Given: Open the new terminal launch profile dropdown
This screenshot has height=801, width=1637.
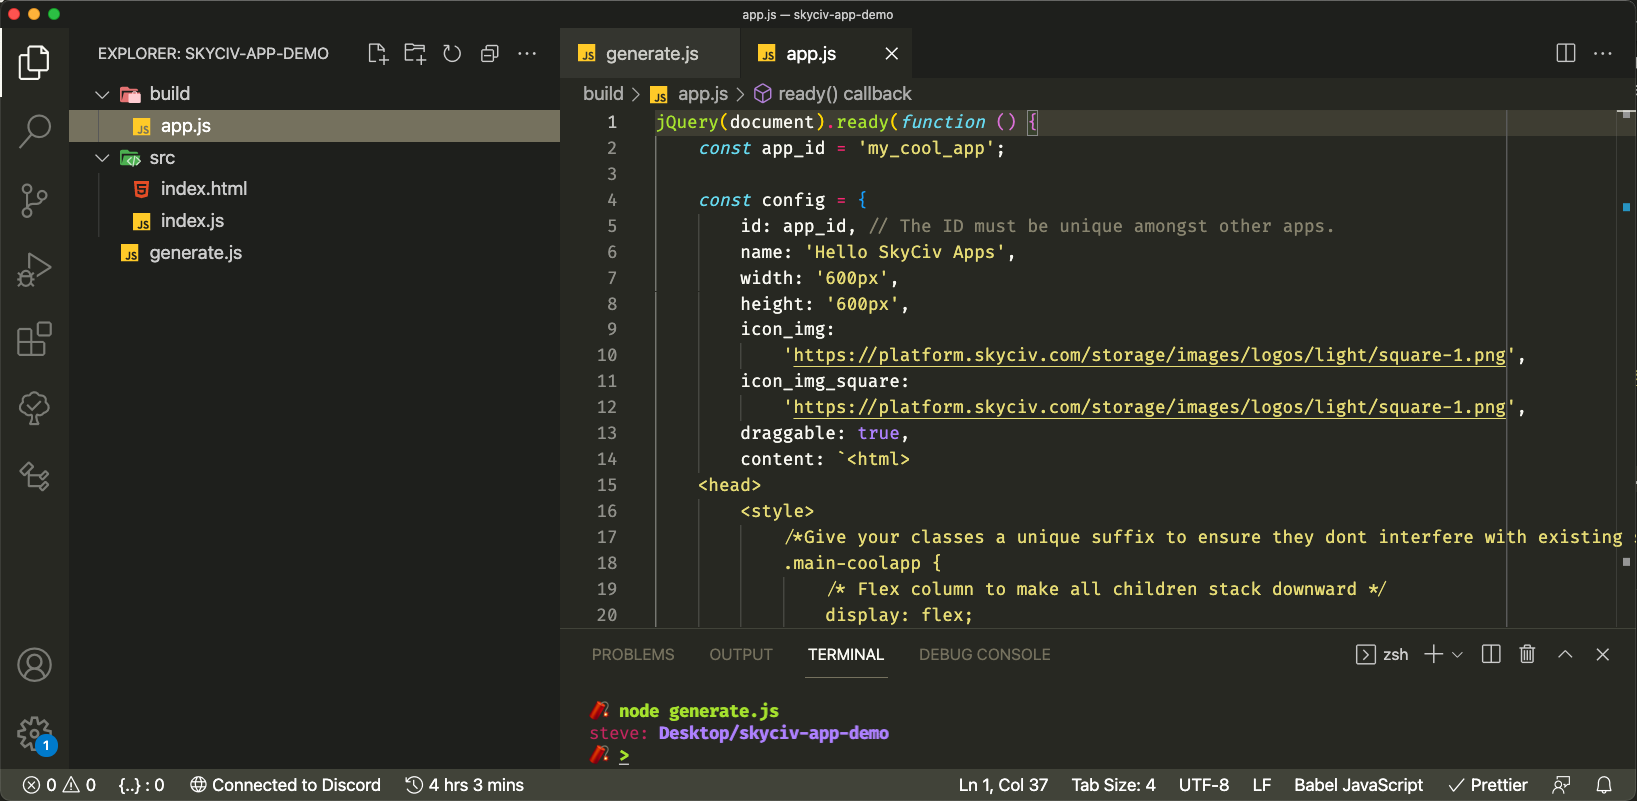Looking at the screenshot, I should pyautogui.click(x=1458, y=654).
